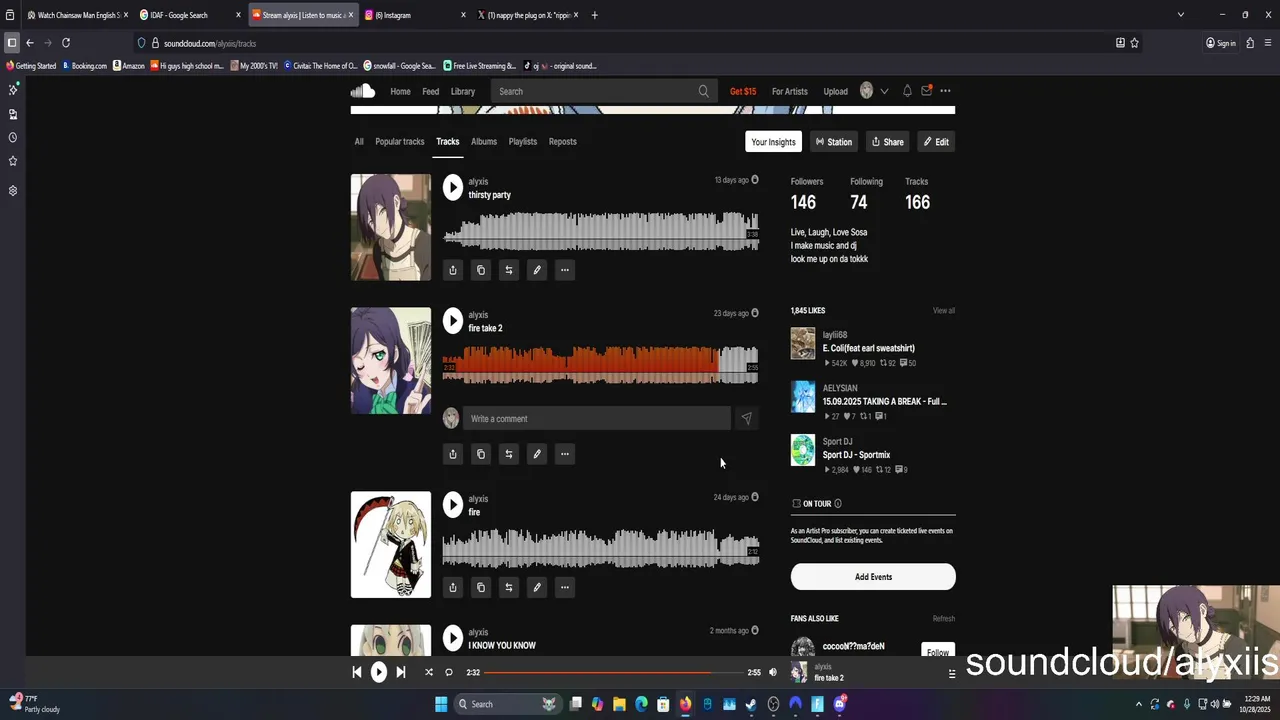Viewport: 1280px width, 720px height.
Task: Repost the "fire take 2" track
Action: 509,454
